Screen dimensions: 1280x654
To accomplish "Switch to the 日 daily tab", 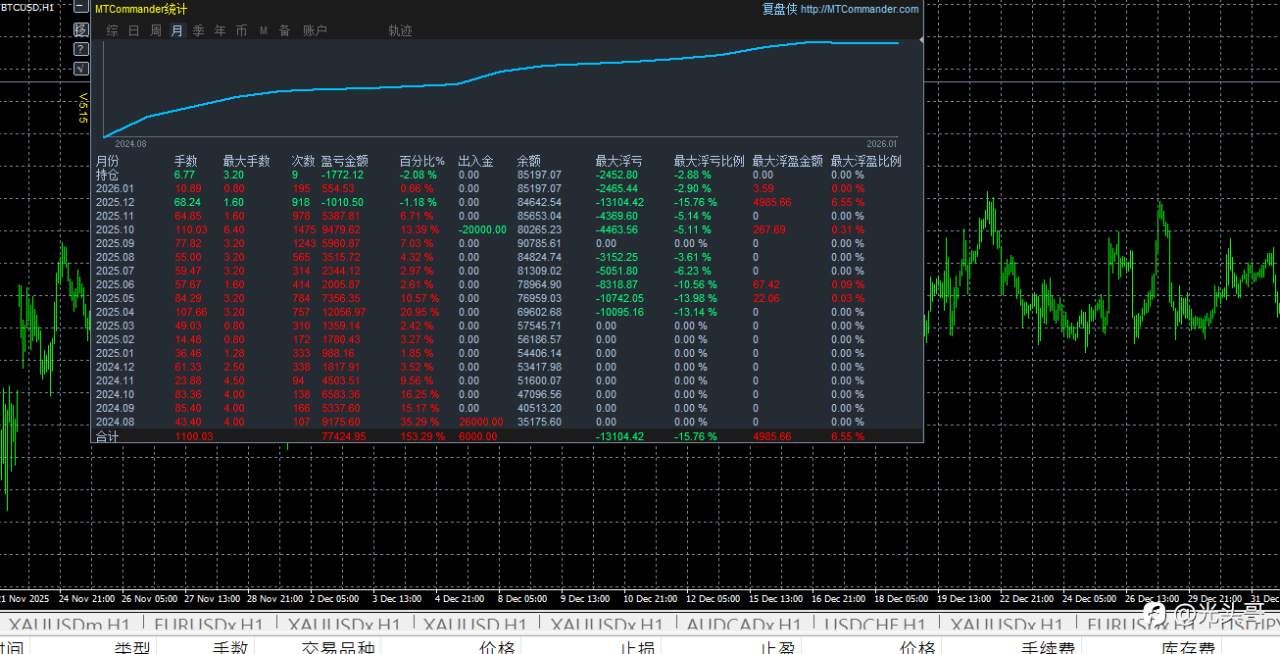I will (x=134, y=31).
